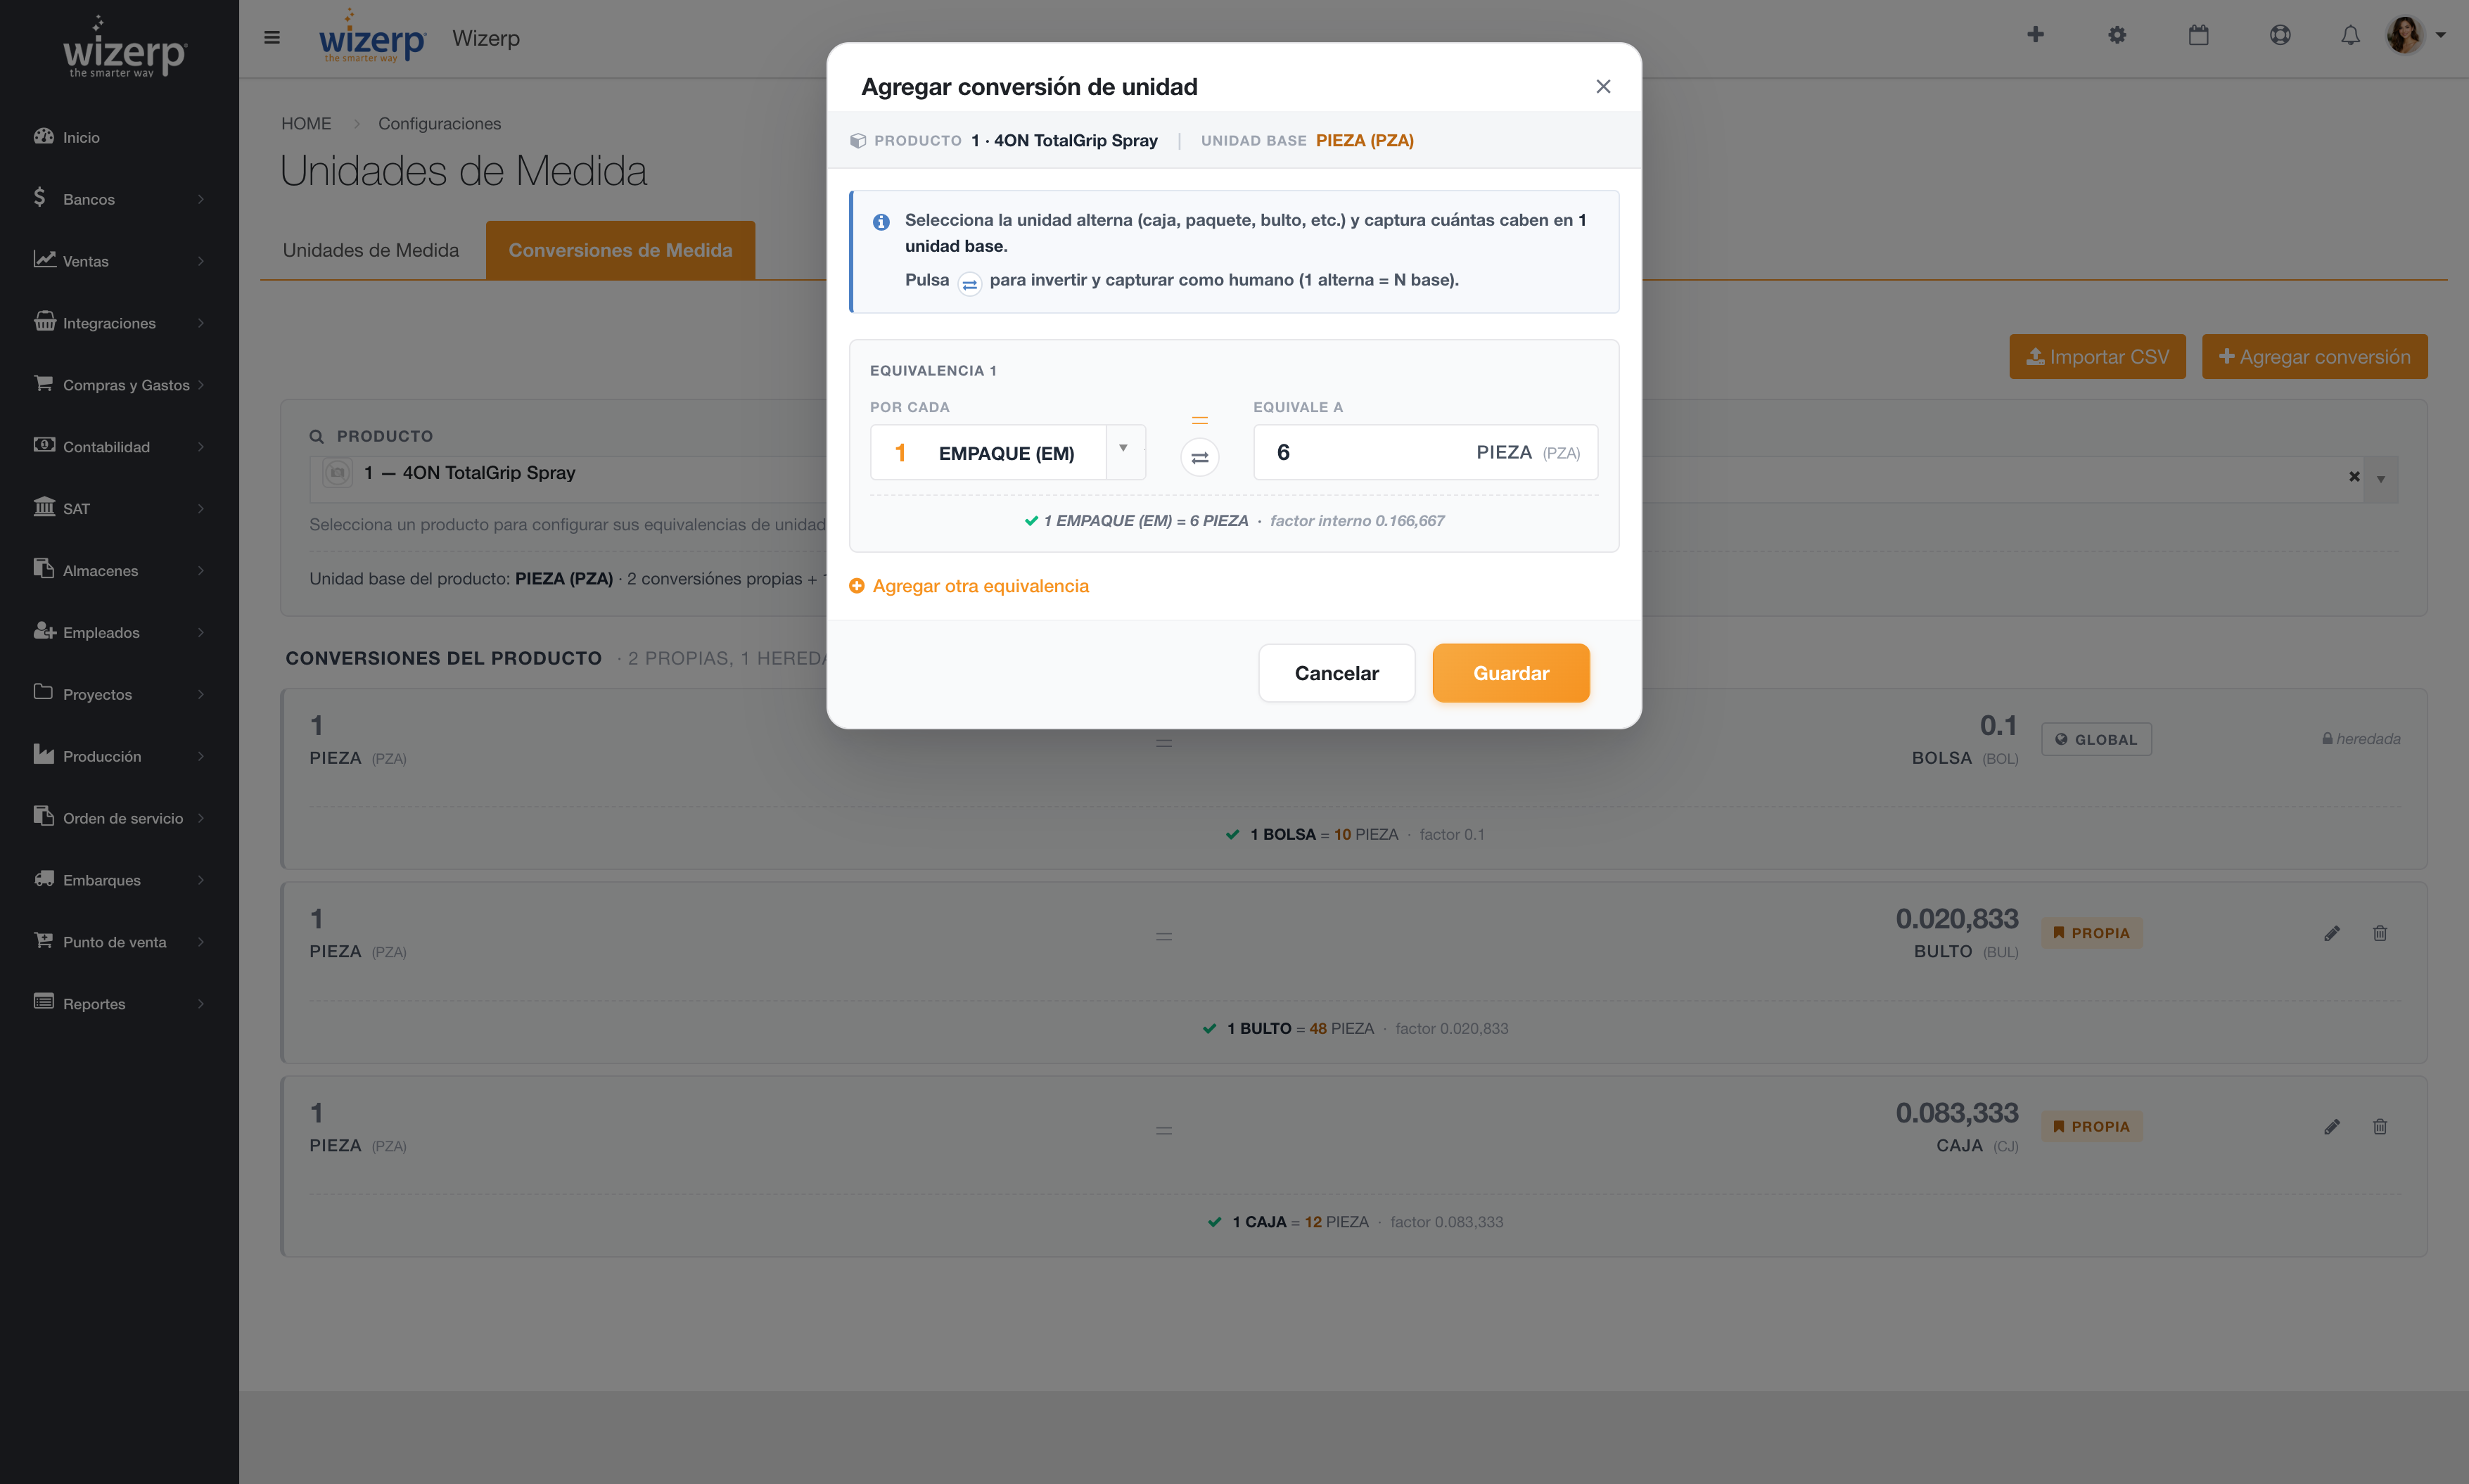Expand the Empleados sidebar menu

click(x=119, y=633)
